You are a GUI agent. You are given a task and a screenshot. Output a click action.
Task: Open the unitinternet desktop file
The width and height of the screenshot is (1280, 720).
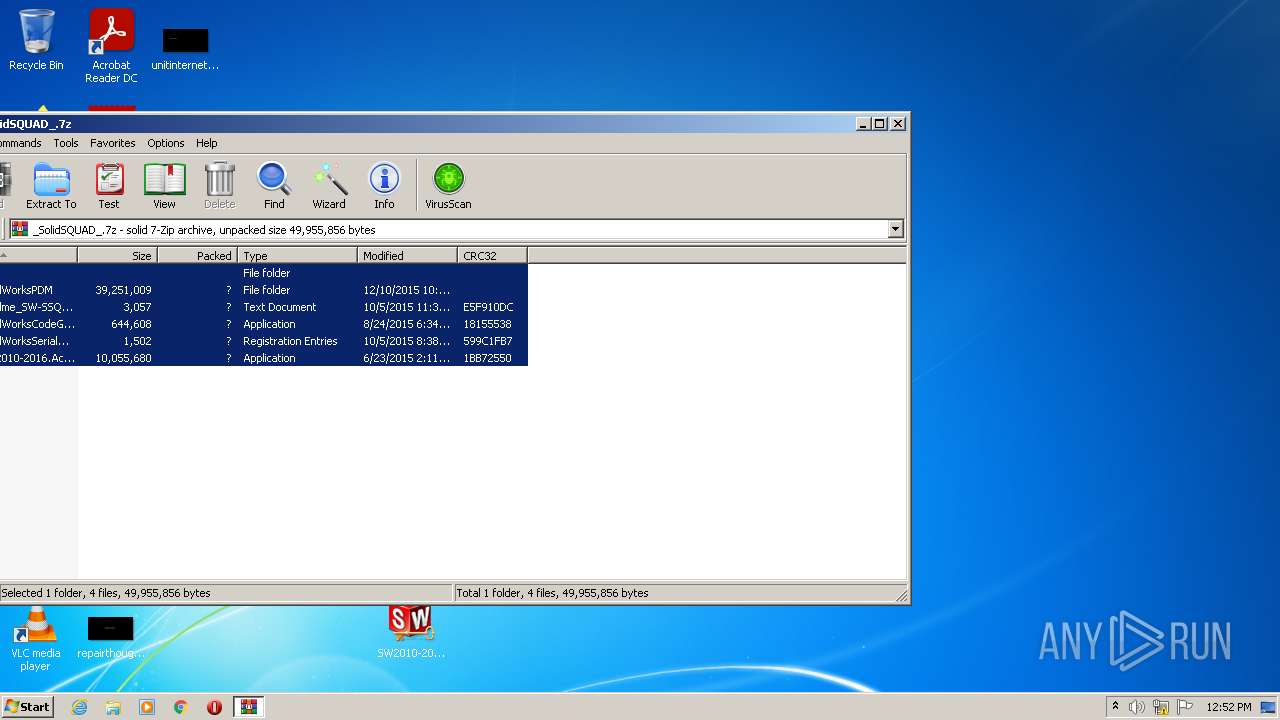coord(185,48)
